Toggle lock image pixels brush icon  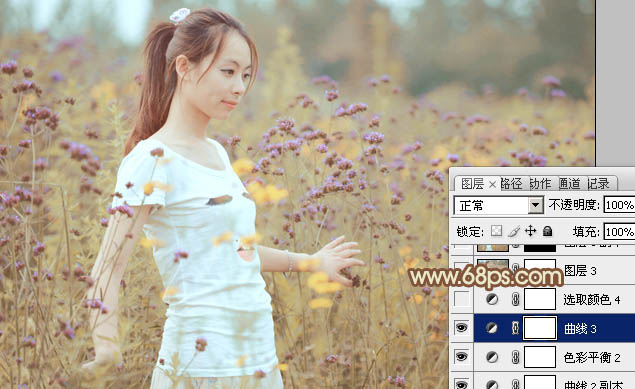point(514,231)
